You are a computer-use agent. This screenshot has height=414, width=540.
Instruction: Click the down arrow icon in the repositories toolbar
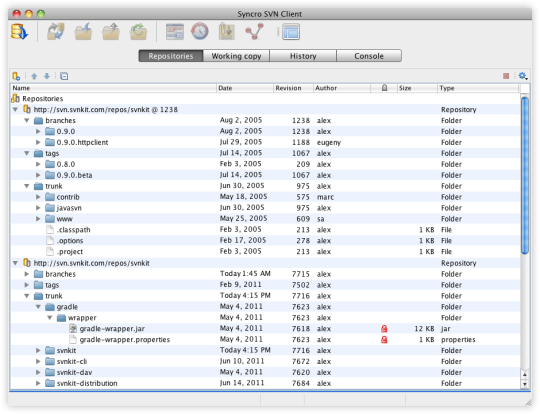[47, 76]
